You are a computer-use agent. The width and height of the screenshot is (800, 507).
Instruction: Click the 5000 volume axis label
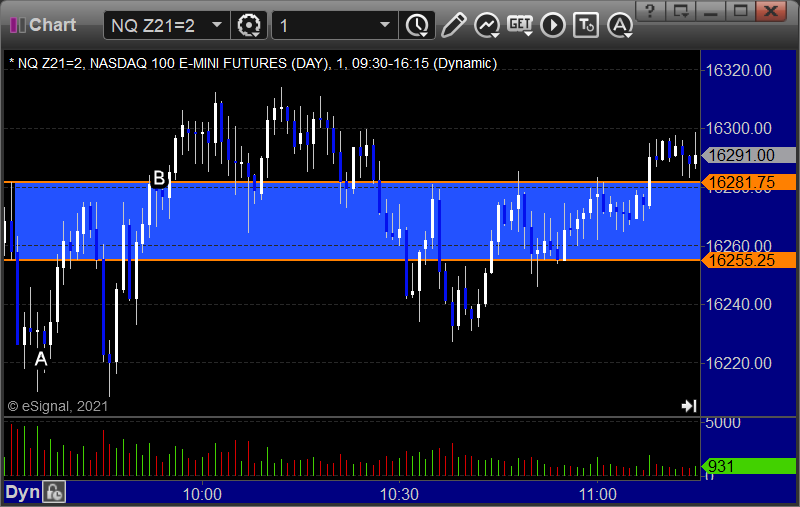tap(722, 423)
